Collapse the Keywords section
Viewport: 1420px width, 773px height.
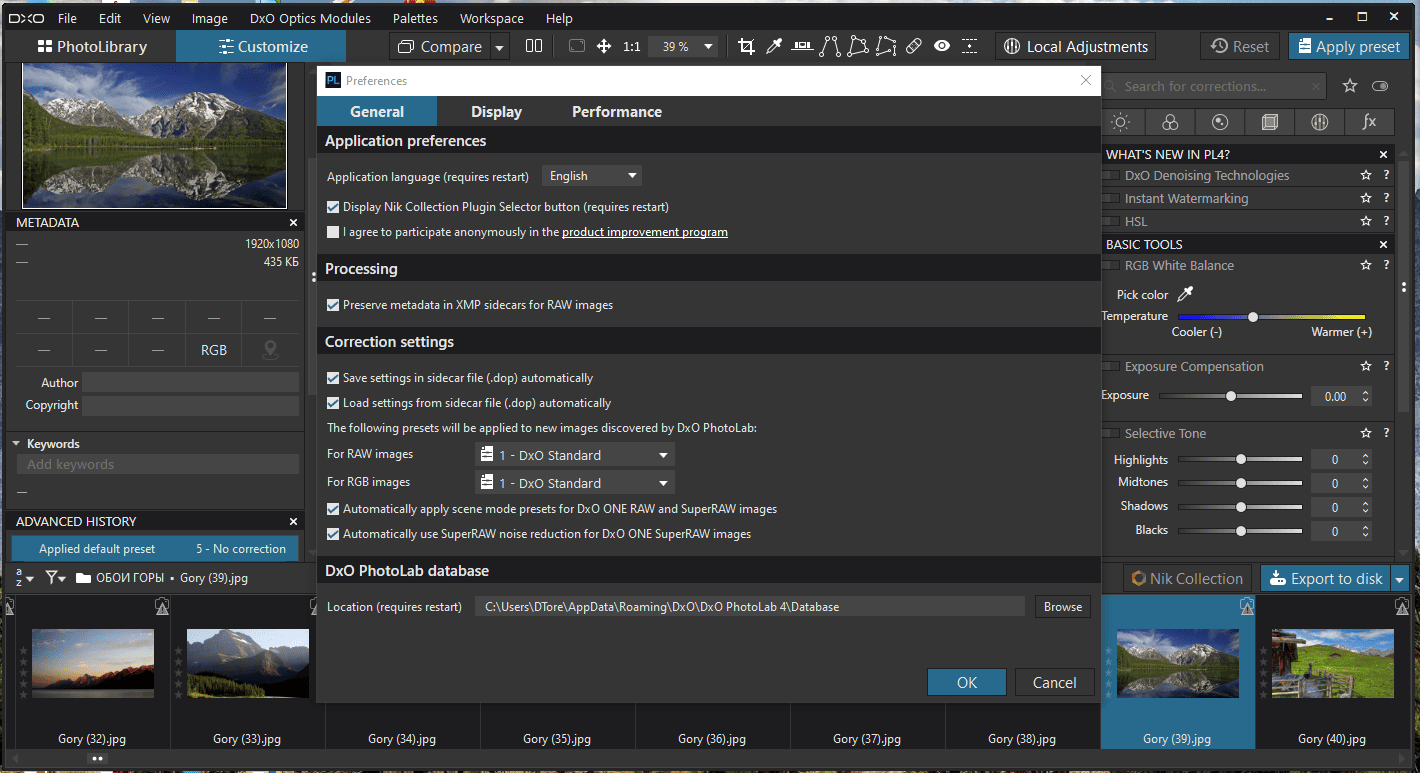(x=16, y=444)
